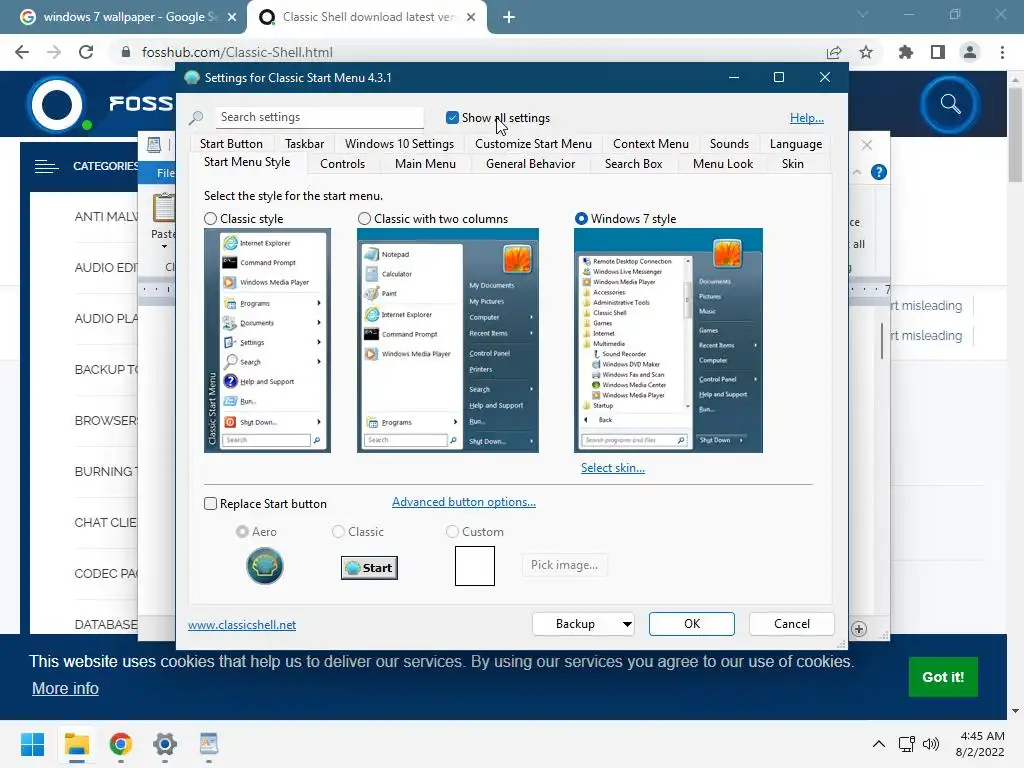1024x768 pixels.
Task: Click the blue help question mark icon
Action: 879,172
